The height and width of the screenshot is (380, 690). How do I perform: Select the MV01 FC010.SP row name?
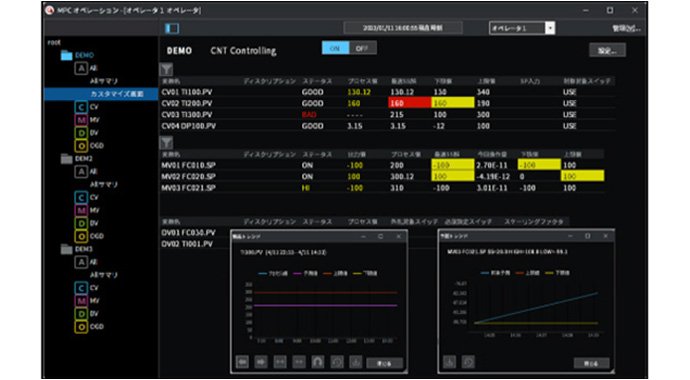click(188, 165)
